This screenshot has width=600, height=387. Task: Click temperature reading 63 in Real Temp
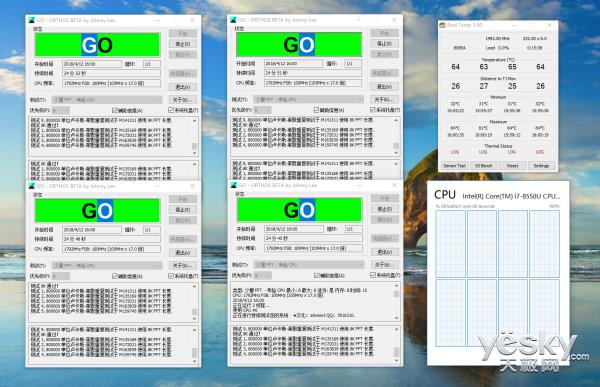(x=484, y=67)
